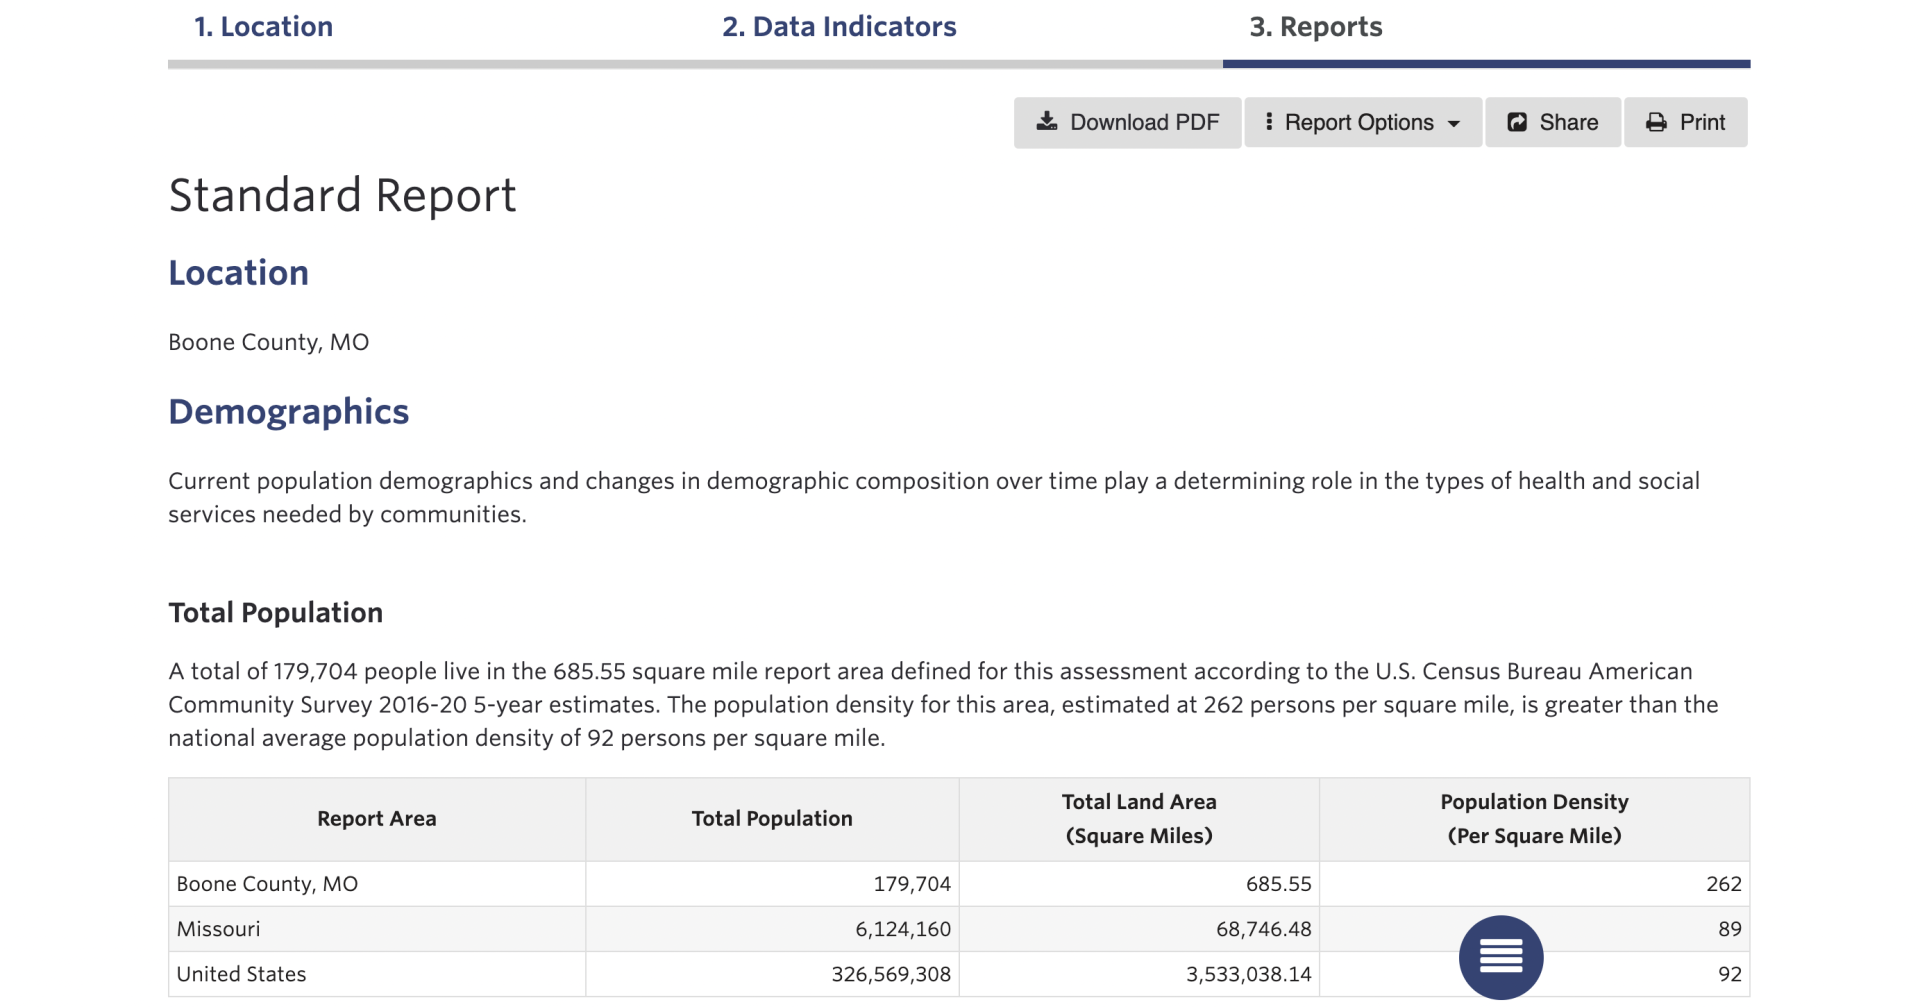Select the United States table row

pos(241,974)
